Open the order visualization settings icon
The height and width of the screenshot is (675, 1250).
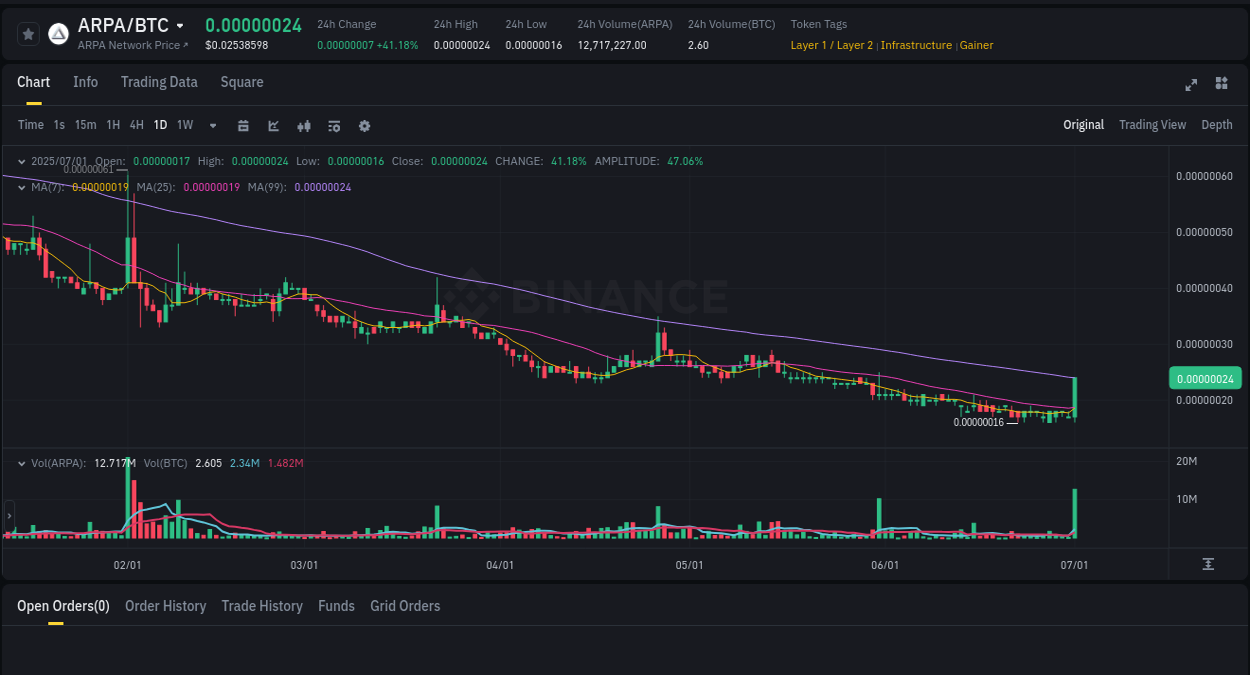click(334, 125)
